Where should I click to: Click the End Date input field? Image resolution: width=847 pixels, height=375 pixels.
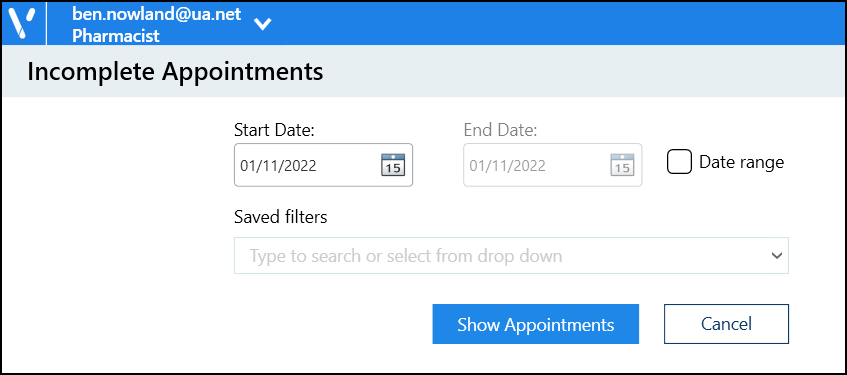point(553,165)
